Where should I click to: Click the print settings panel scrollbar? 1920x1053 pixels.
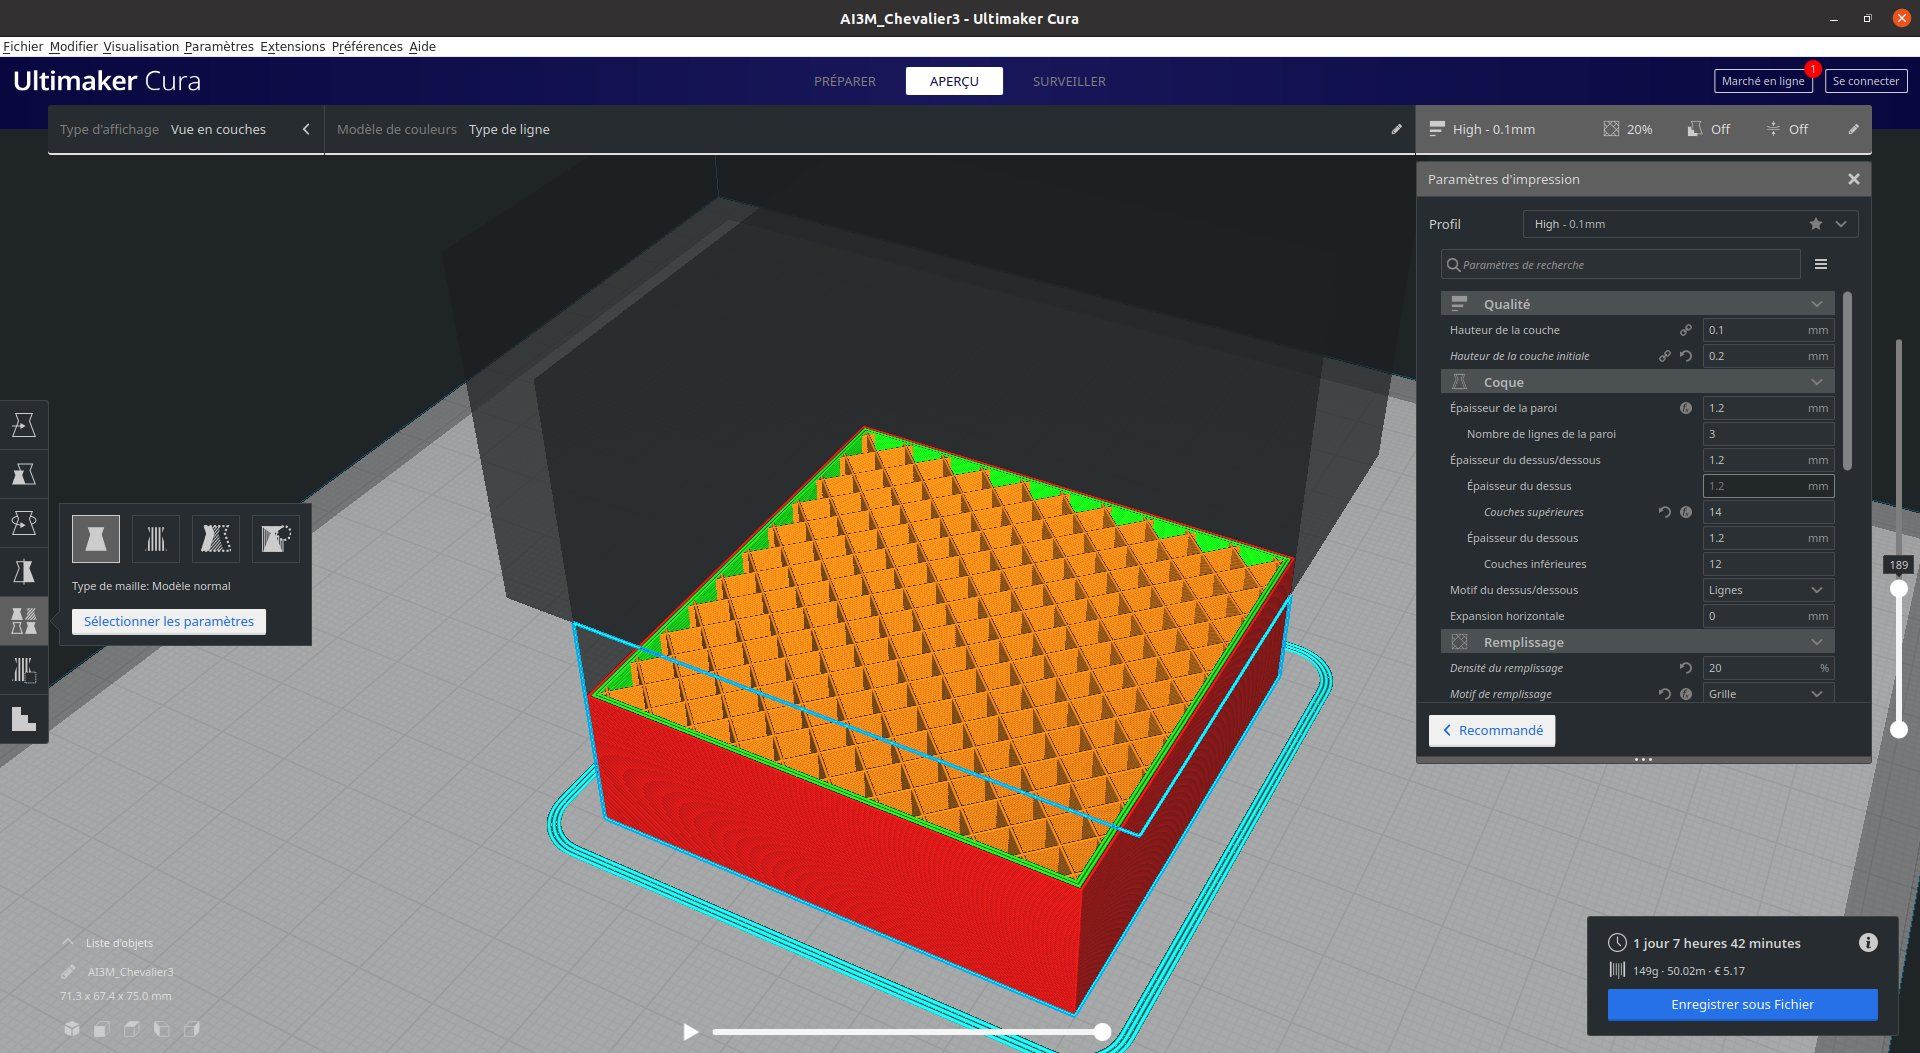[1847, 380]
